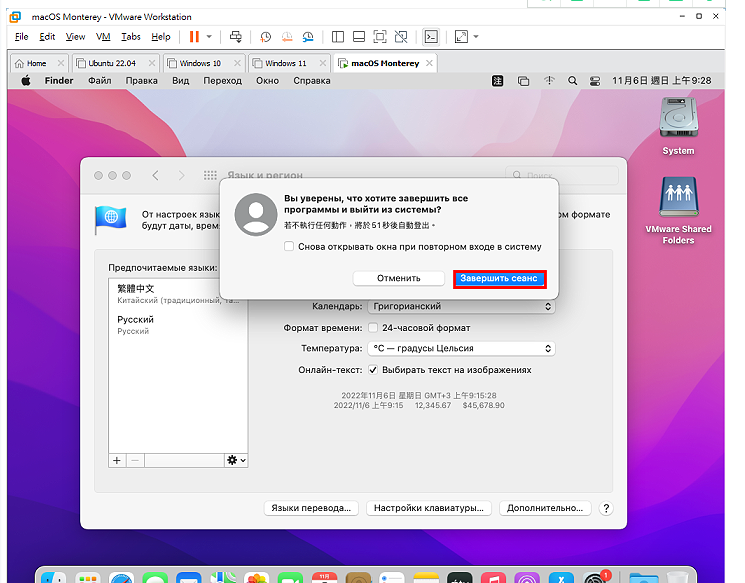
Task: Open the power options arrow beside the pause button
Action: click(209, 37)
